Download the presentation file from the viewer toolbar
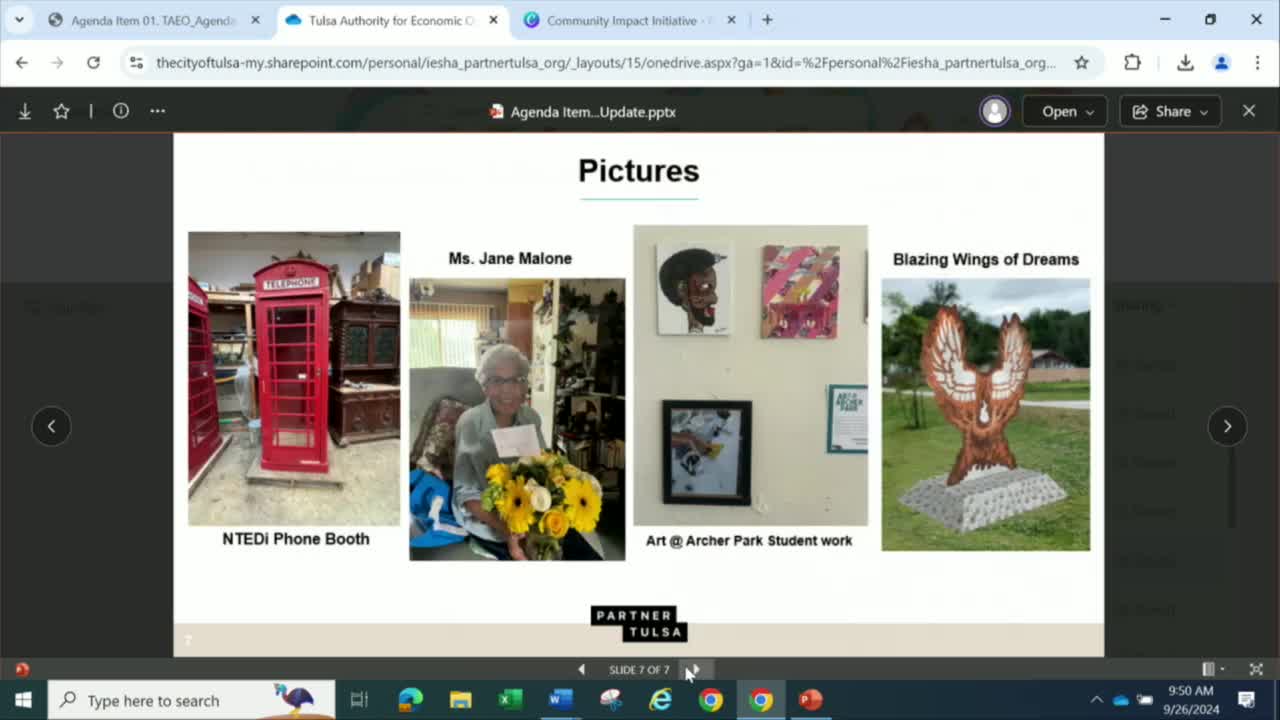This screenshot has width=1280, height=720. coord(25,111)
